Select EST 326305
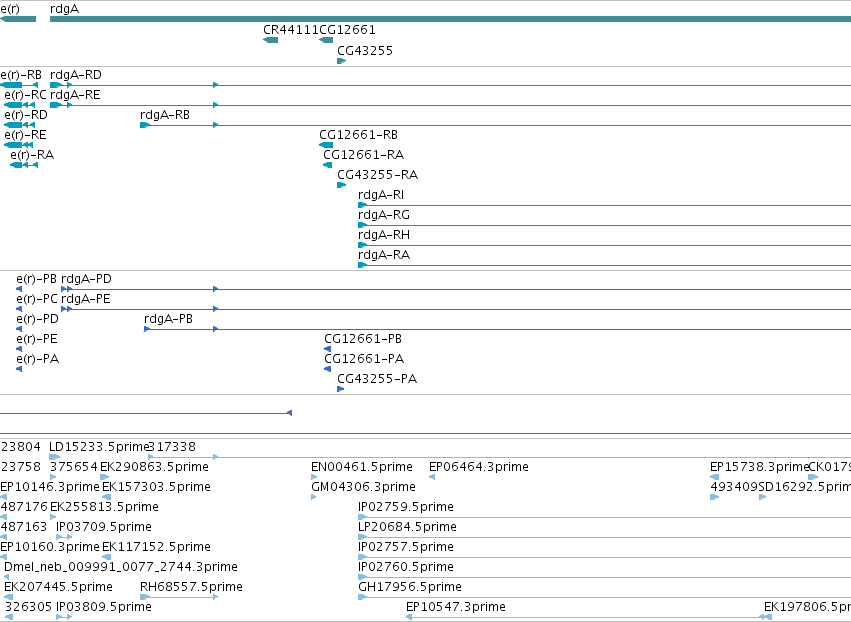This screenshot has height=622, width=851. 28,608
